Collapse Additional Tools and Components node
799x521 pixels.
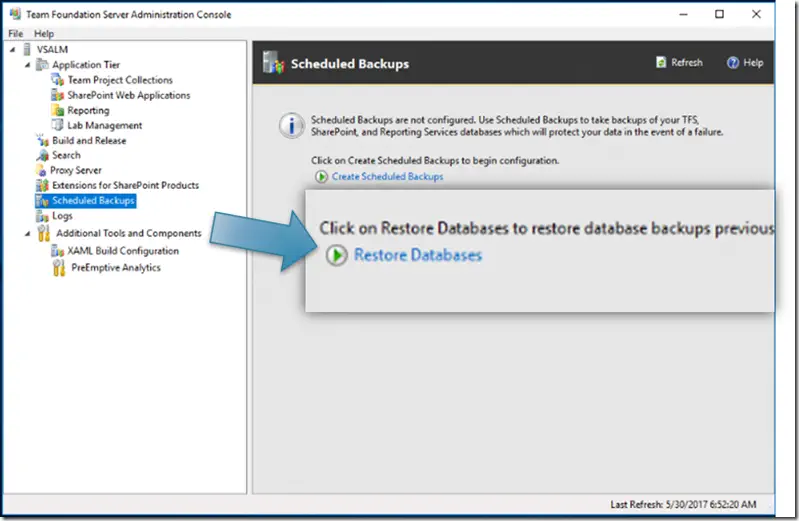coord(28,233)
